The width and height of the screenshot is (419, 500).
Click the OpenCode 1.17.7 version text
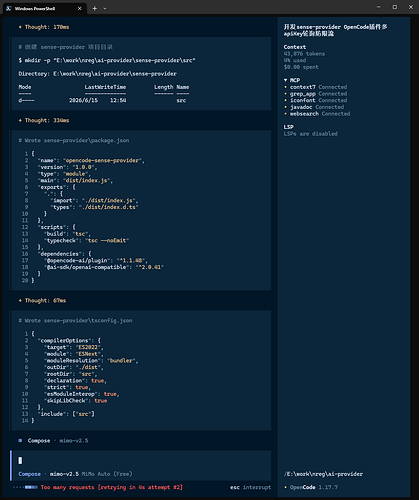pyautogui.click(x=314, y=487)
